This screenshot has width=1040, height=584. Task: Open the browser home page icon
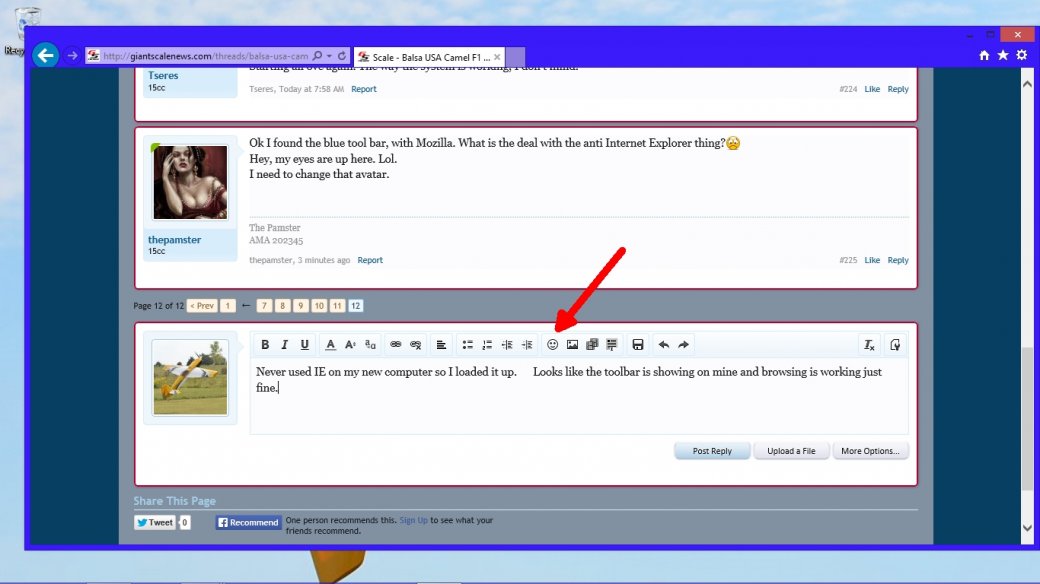(x=984, y=55)
